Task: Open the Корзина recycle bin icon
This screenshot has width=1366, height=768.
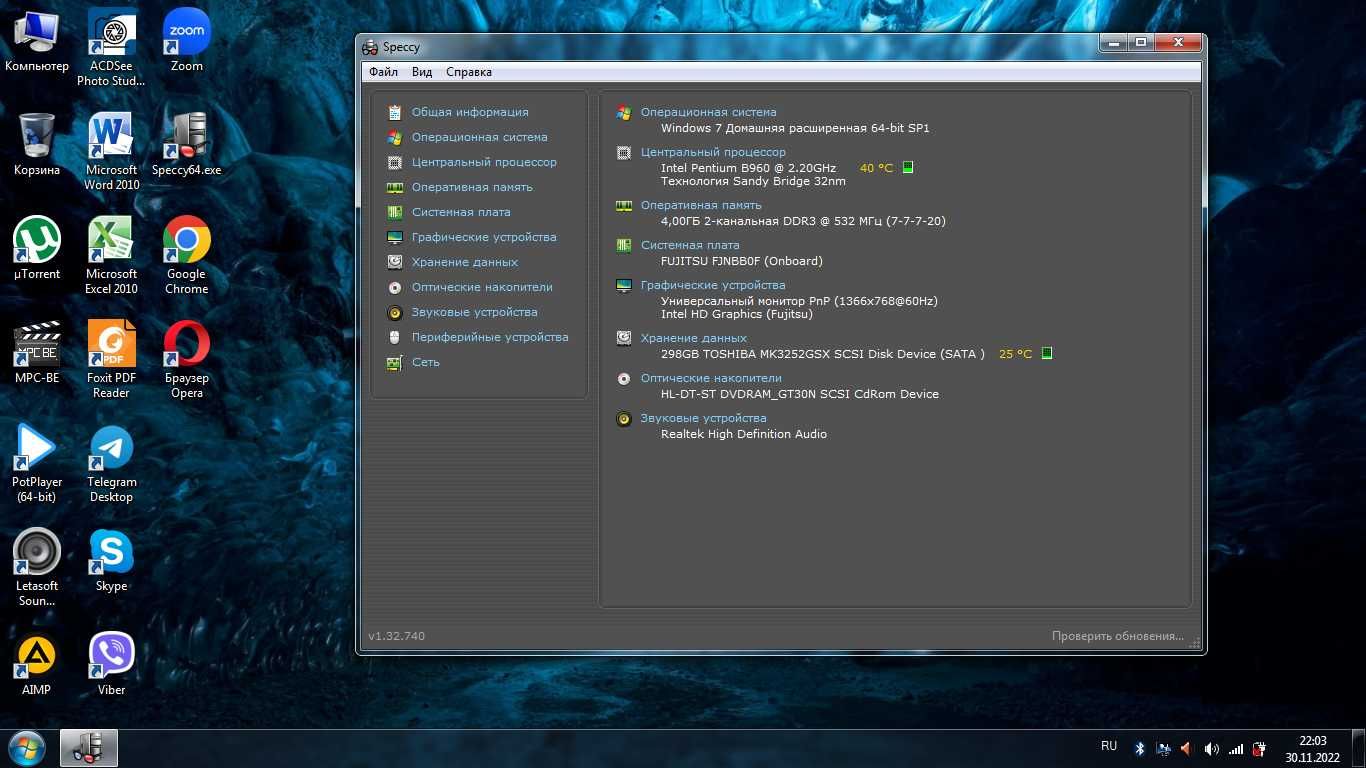Action: coord(37,145)
